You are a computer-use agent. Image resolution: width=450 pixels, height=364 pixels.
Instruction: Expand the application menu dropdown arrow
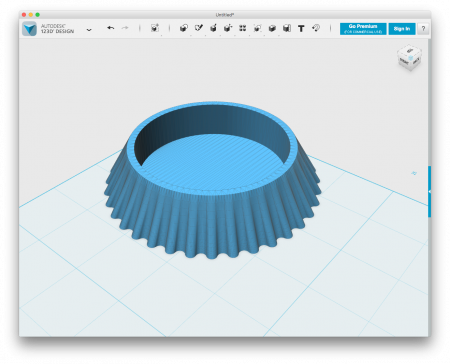tap(89, 30)
